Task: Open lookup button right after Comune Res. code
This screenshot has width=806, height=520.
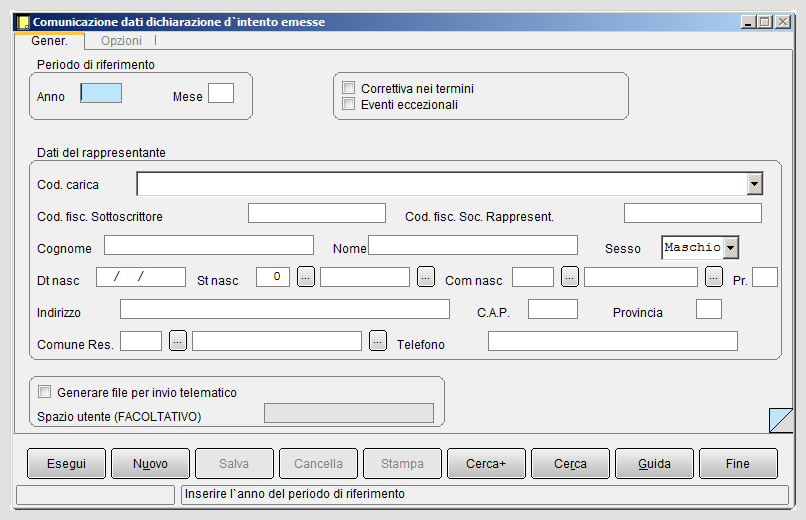Action: pyautogui.click(x=178, y=341)
